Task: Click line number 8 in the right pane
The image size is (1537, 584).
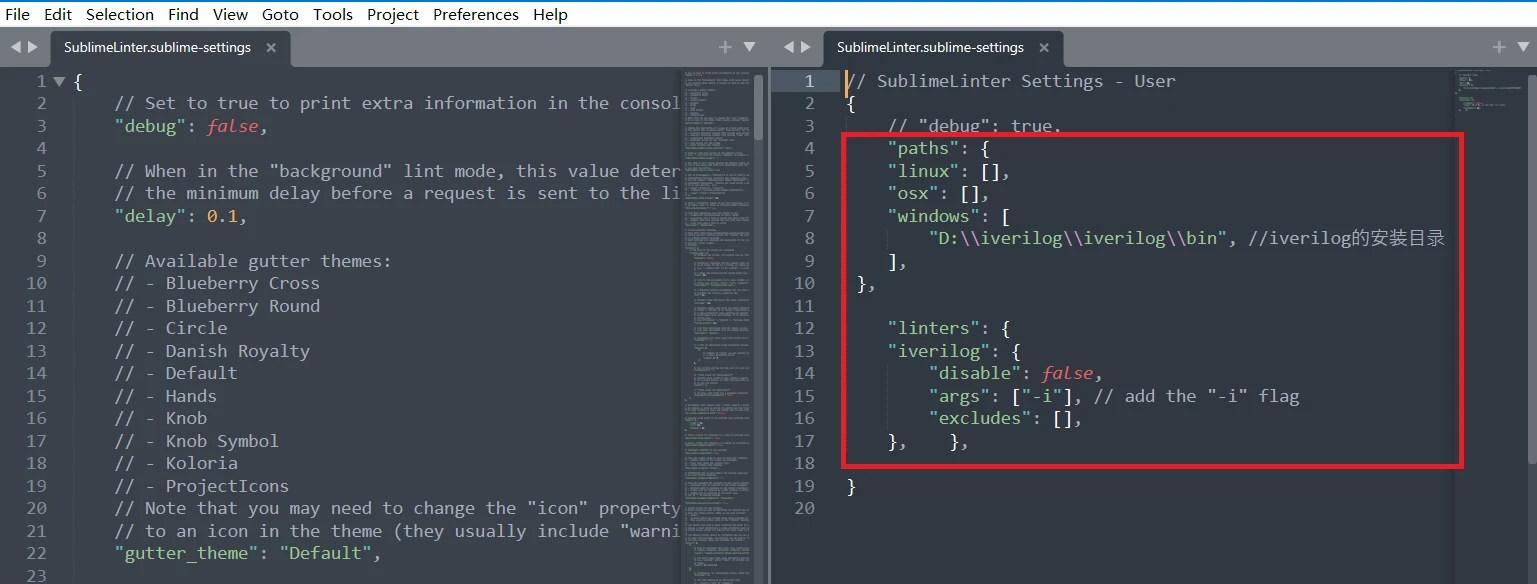Action: click(x=808, y=238)
